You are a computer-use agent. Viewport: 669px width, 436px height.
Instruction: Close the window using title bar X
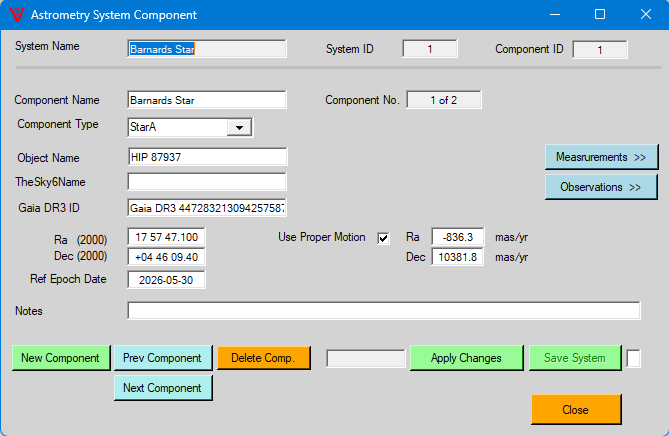tap(646, 15)
